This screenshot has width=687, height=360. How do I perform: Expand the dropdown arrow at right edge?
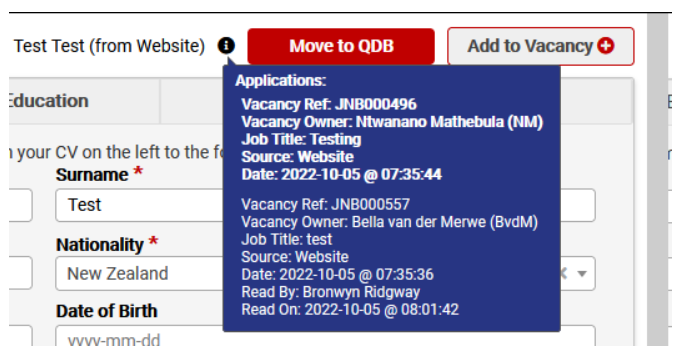[x=581, y=274]
